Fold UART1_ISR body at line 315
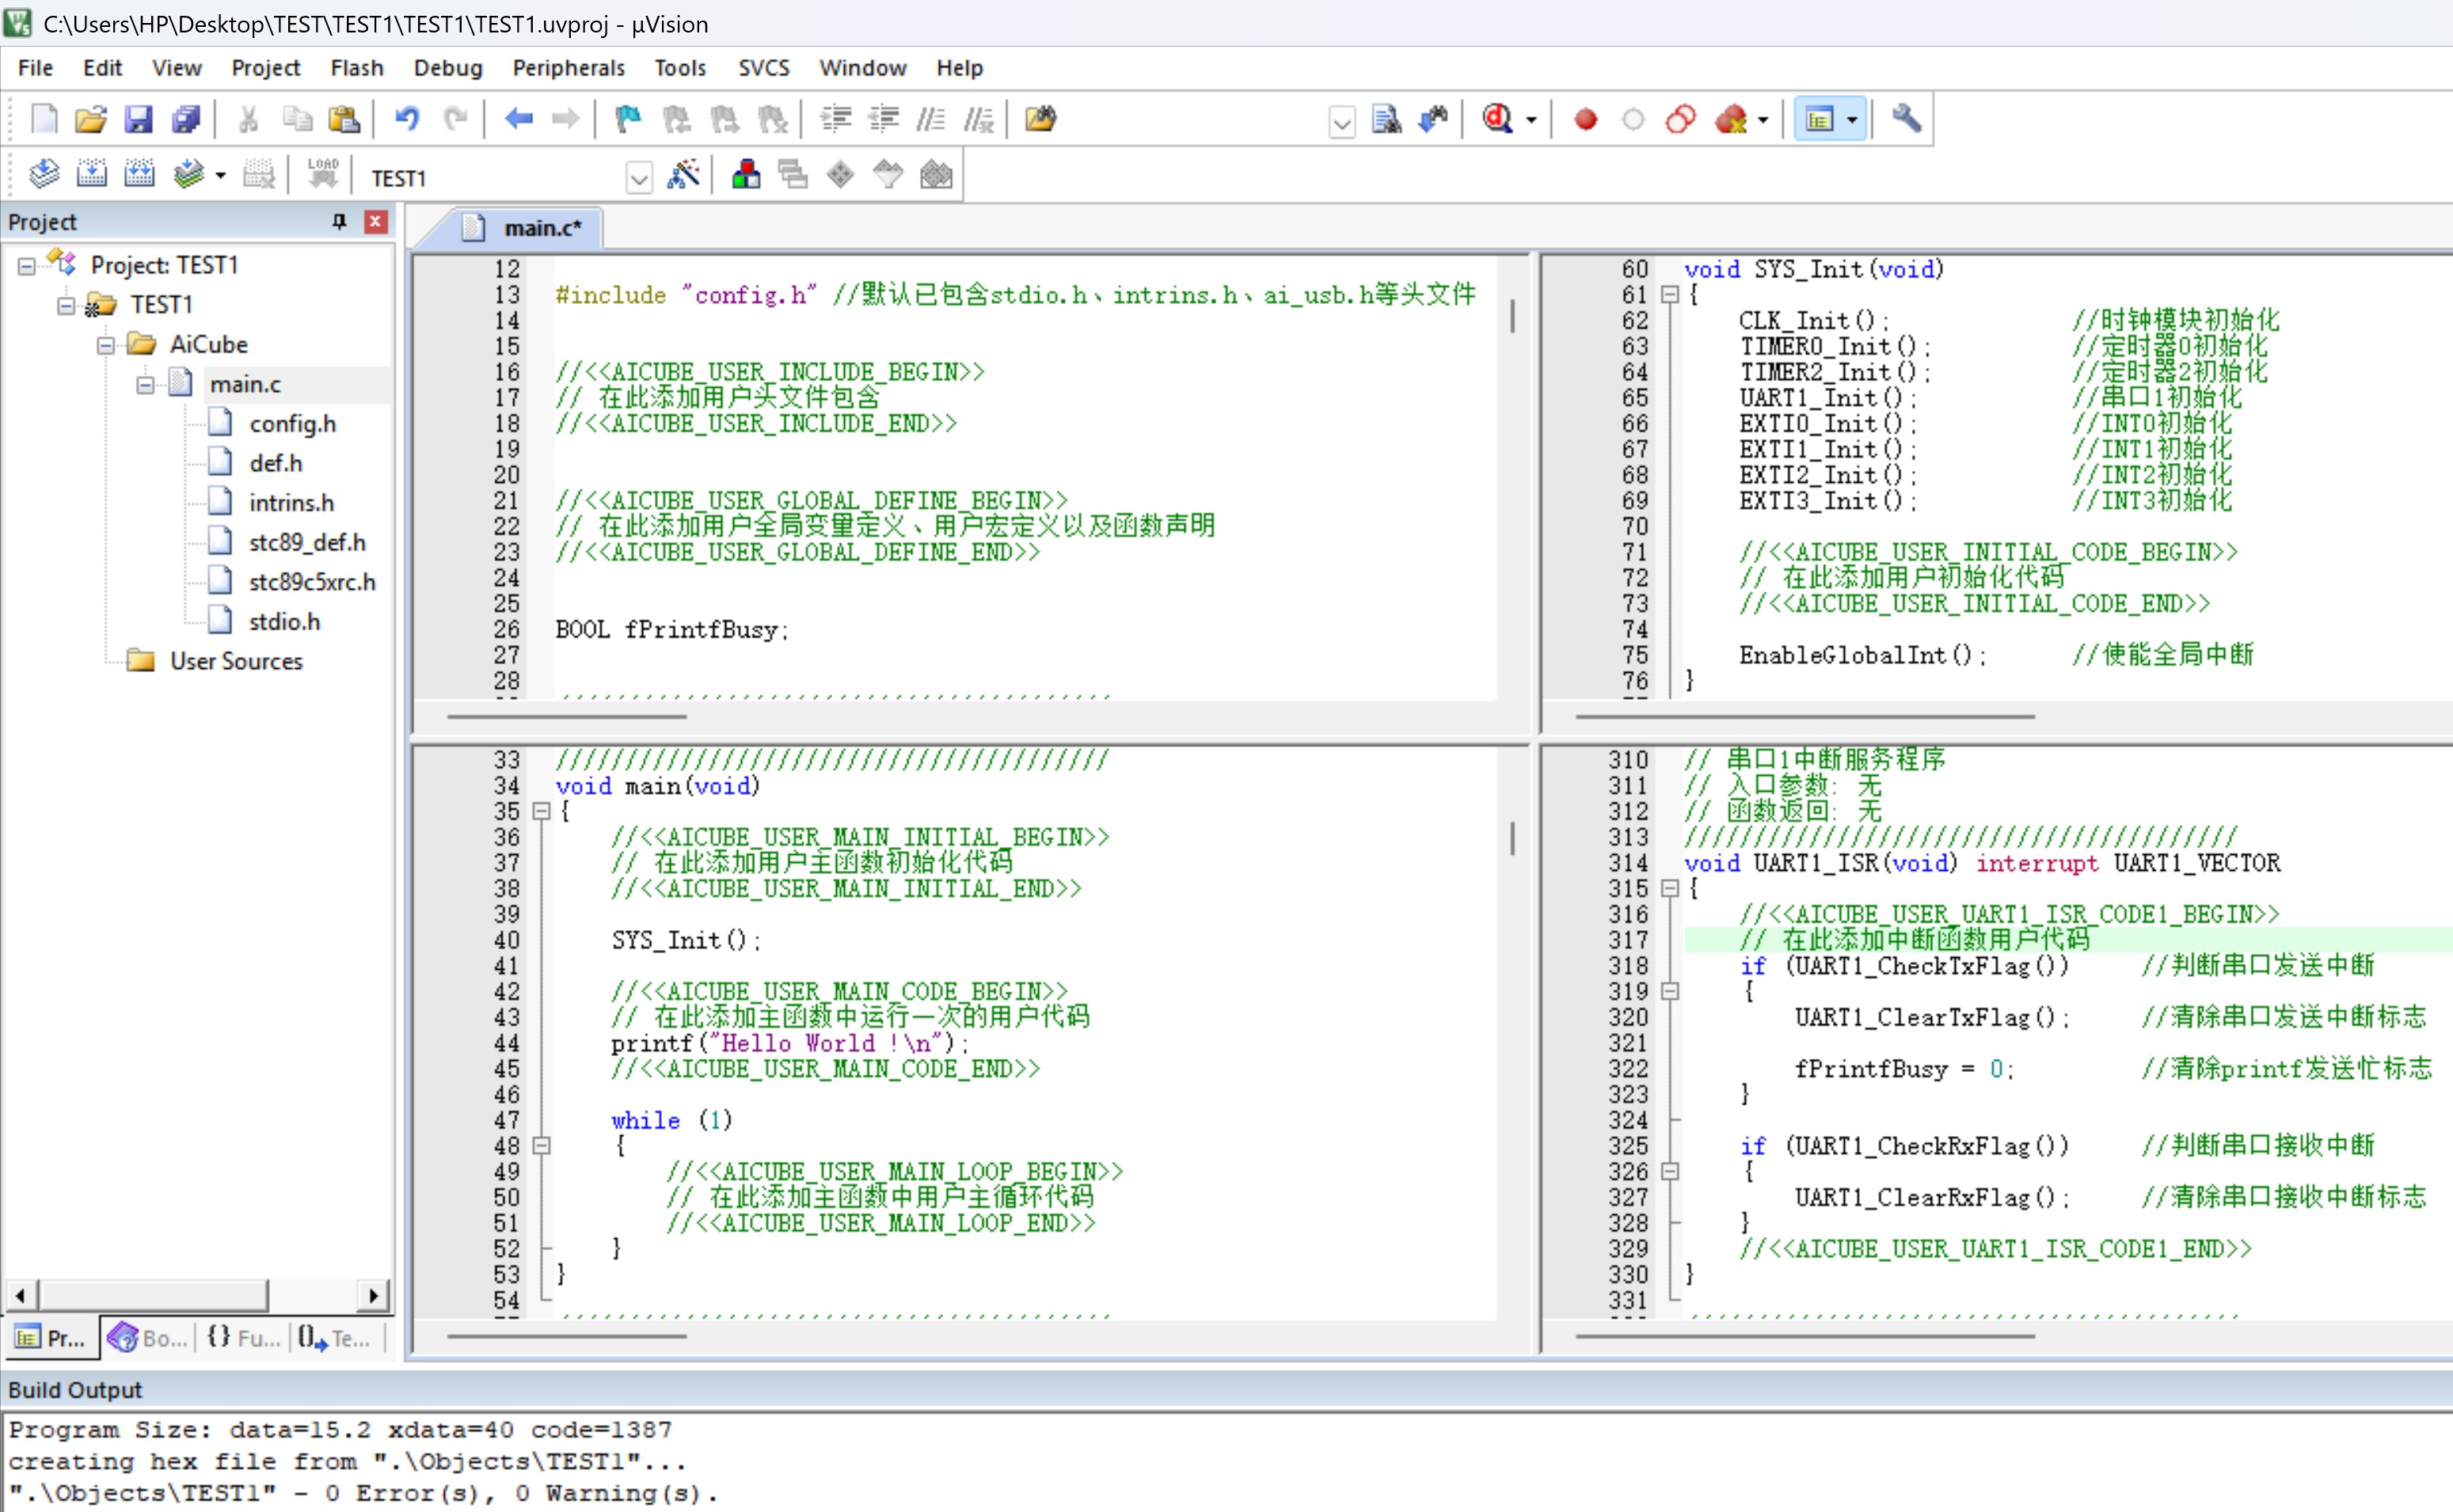2453x1512 pixels. pyautogui.click(x=1669, y=888)
